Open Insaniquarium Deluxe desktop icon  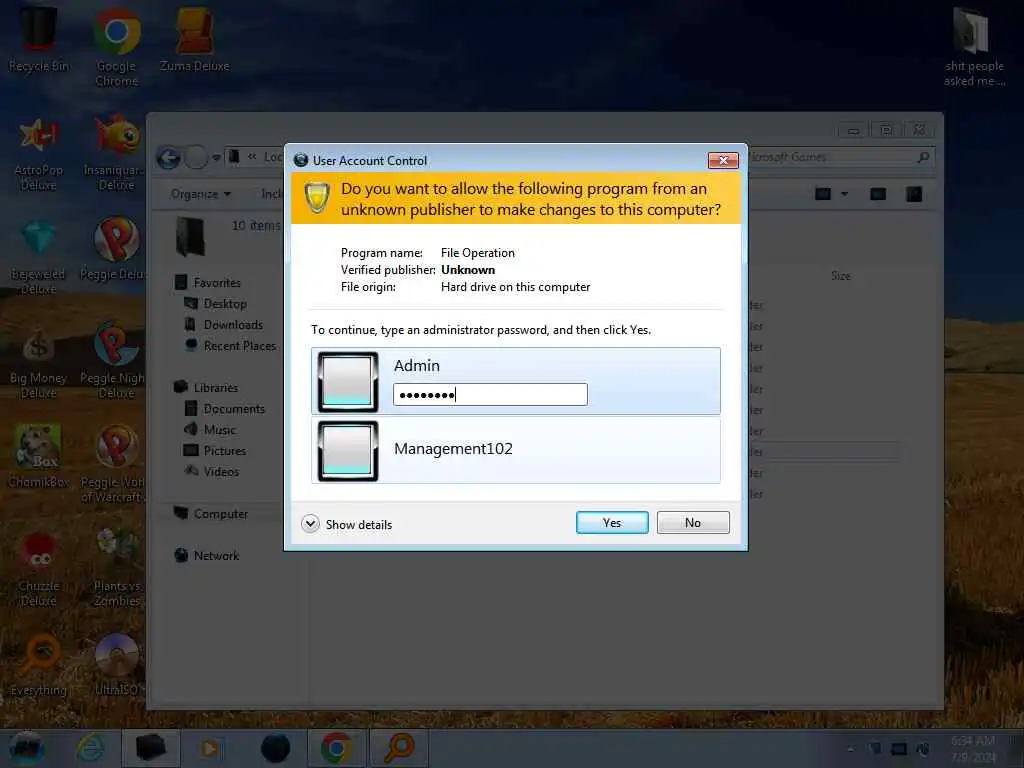coord(116,154)
